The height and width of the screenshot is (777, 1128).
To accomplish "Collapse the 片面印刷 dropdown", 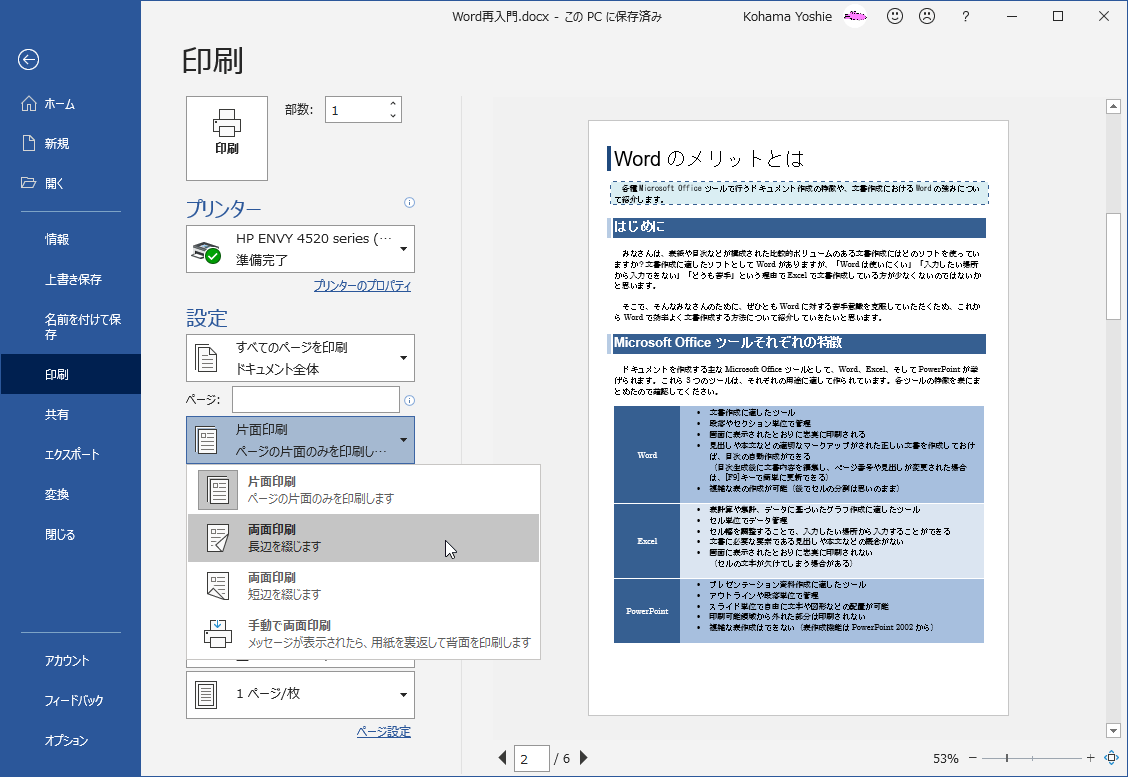I will (300, 440).
